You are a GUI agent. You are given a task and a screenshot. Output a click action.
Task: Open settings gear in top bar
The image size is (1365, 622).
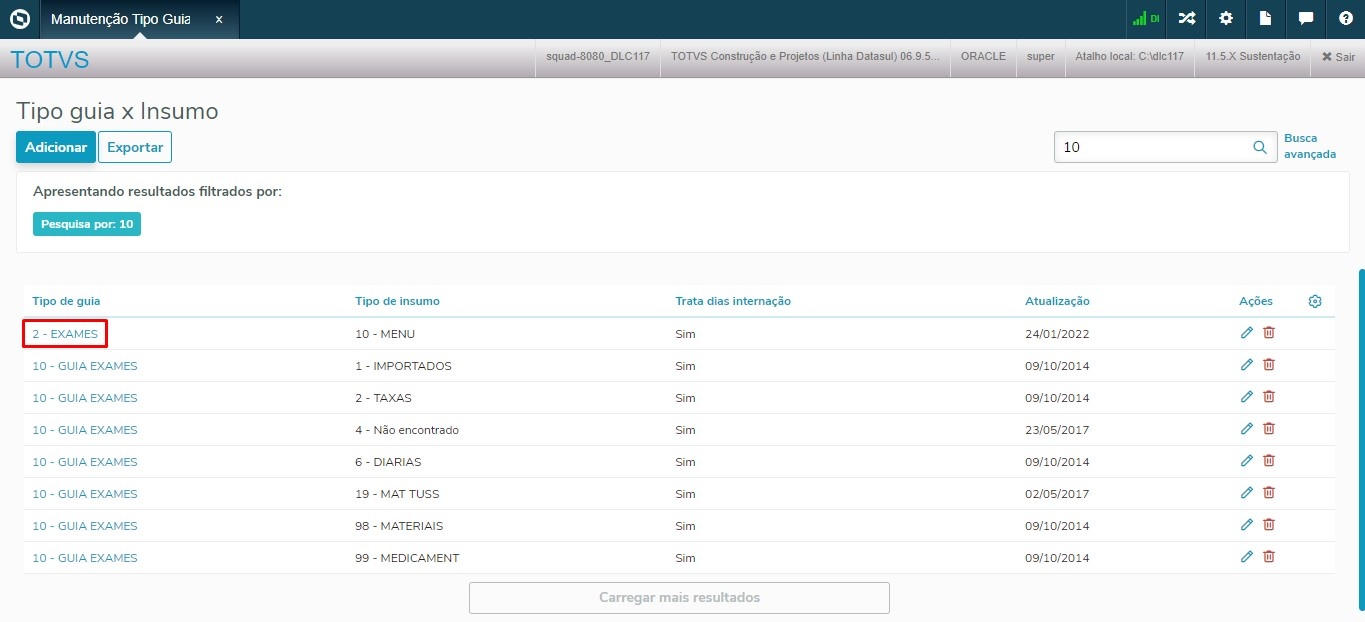(1226, 19)
